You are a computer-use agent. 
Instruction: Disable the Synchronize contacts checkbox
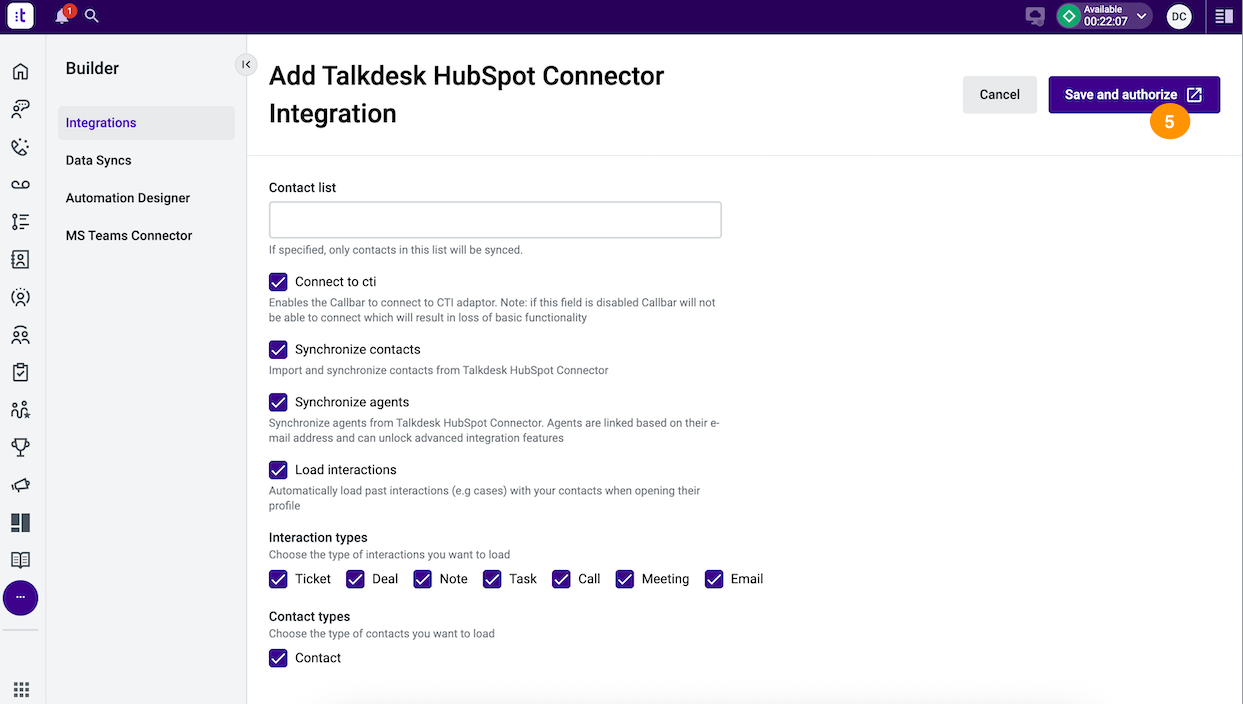coord(278,349)
